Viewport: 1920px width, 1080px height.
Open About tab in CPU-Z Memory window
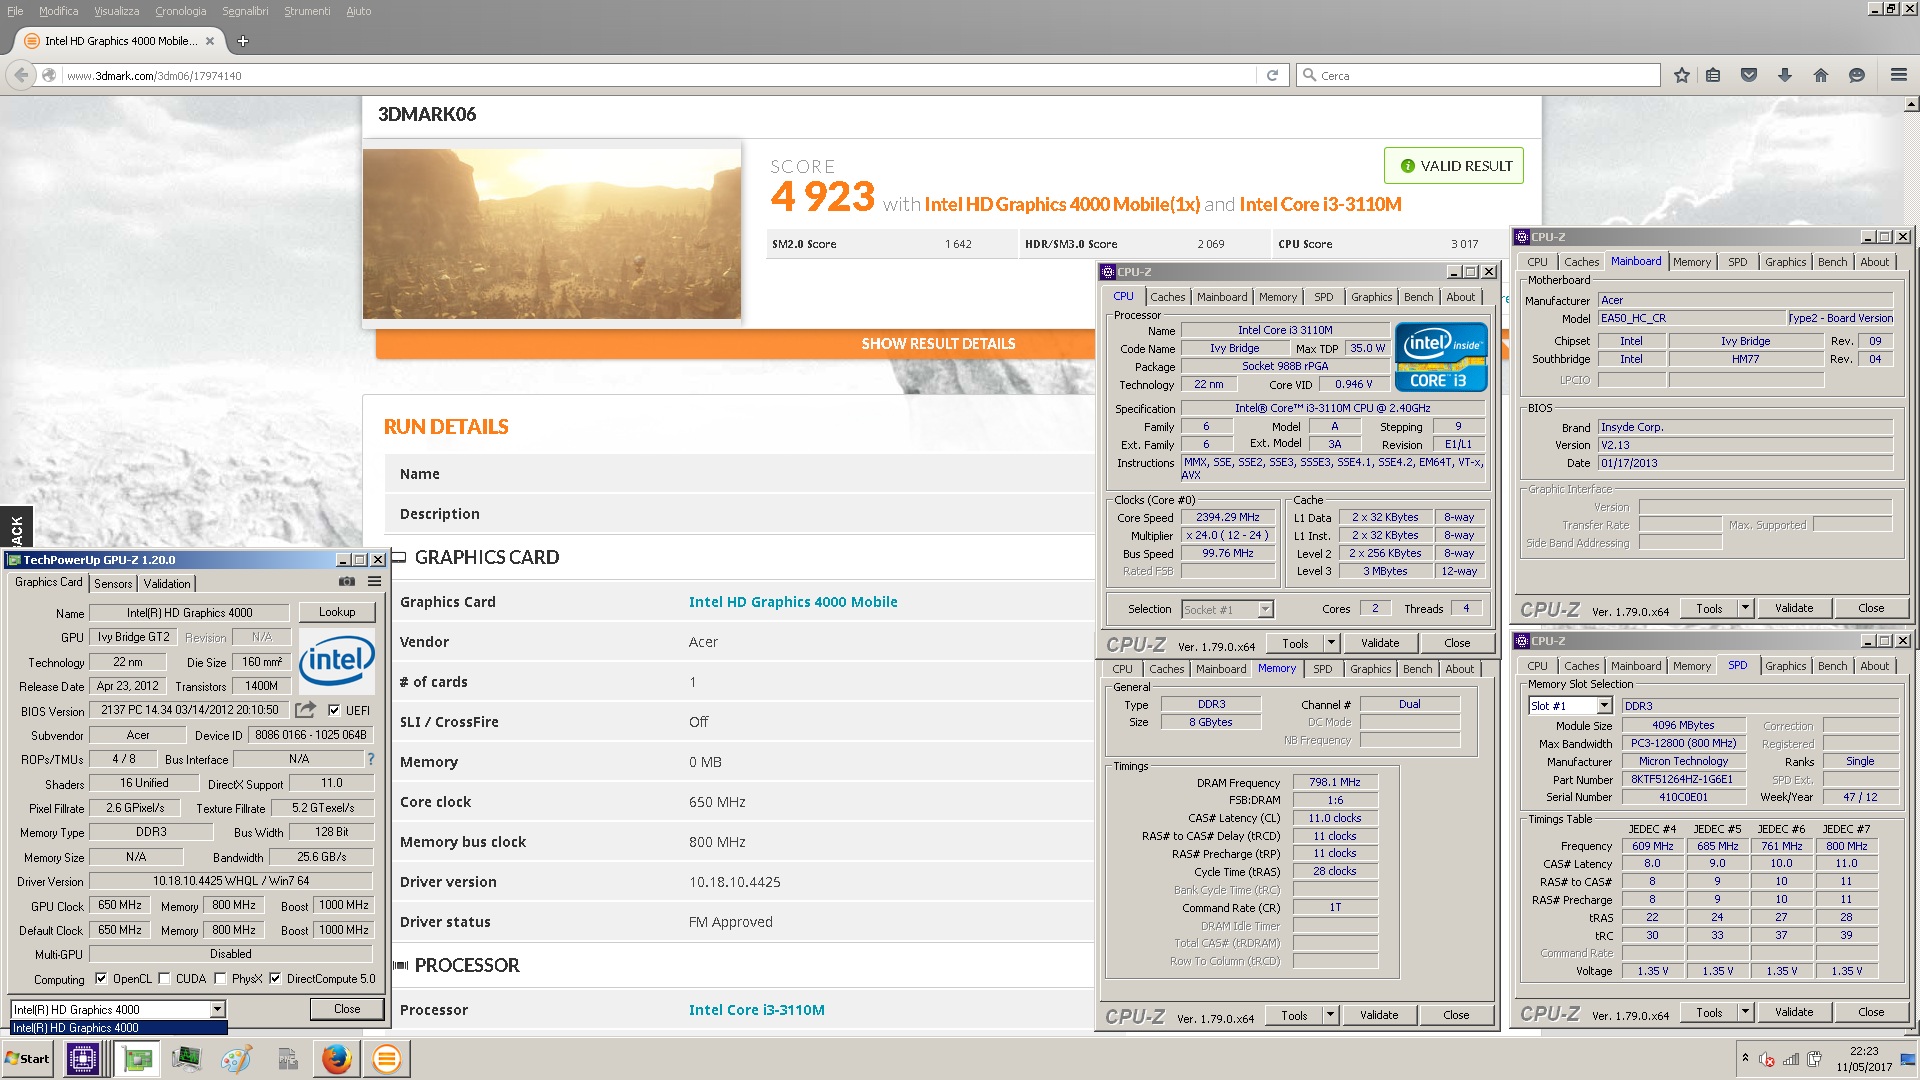(x=1459, y=669)
